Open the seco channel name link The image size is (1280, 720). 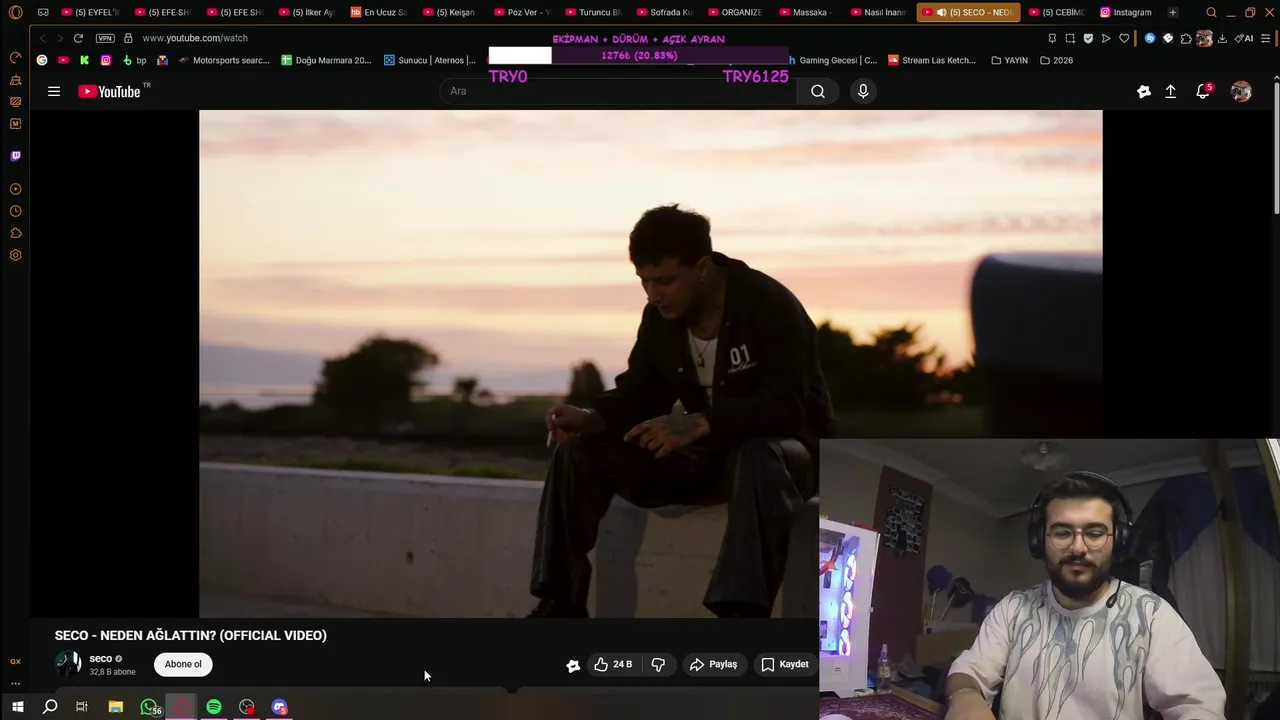101,659
